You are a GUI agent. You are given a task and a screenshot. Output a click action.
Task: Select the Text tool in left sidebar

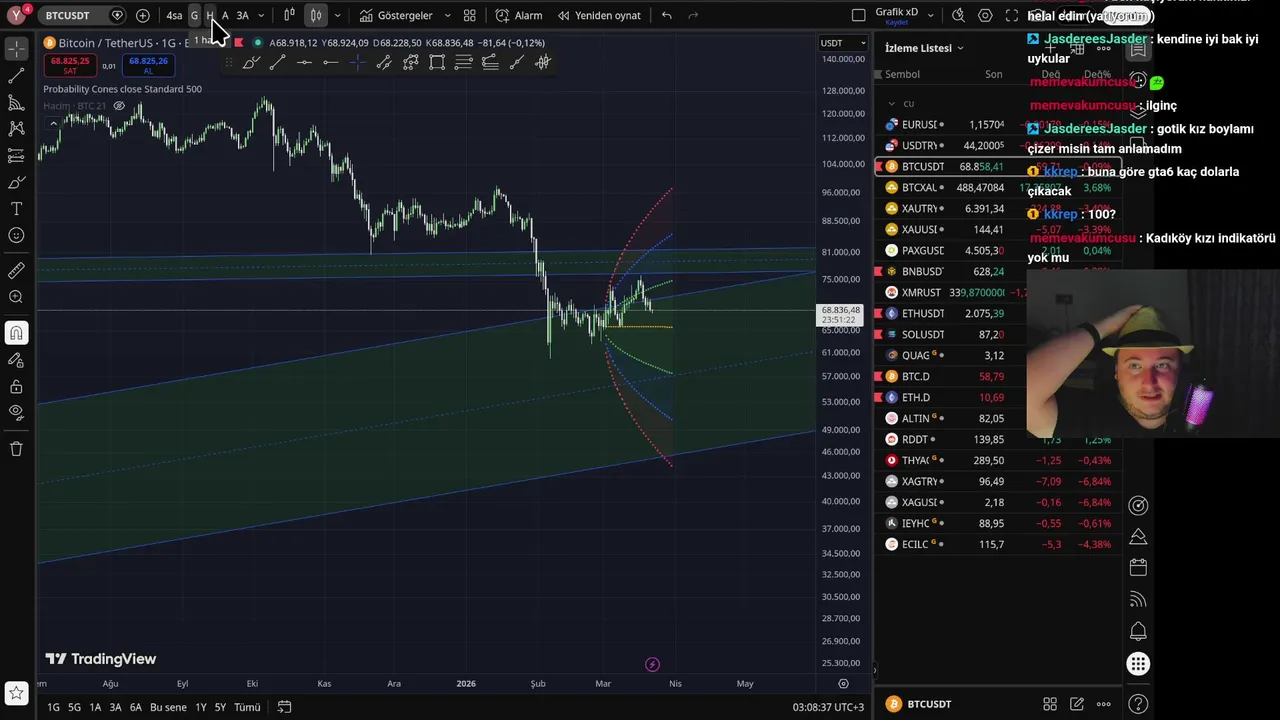(x=16, y=209)
